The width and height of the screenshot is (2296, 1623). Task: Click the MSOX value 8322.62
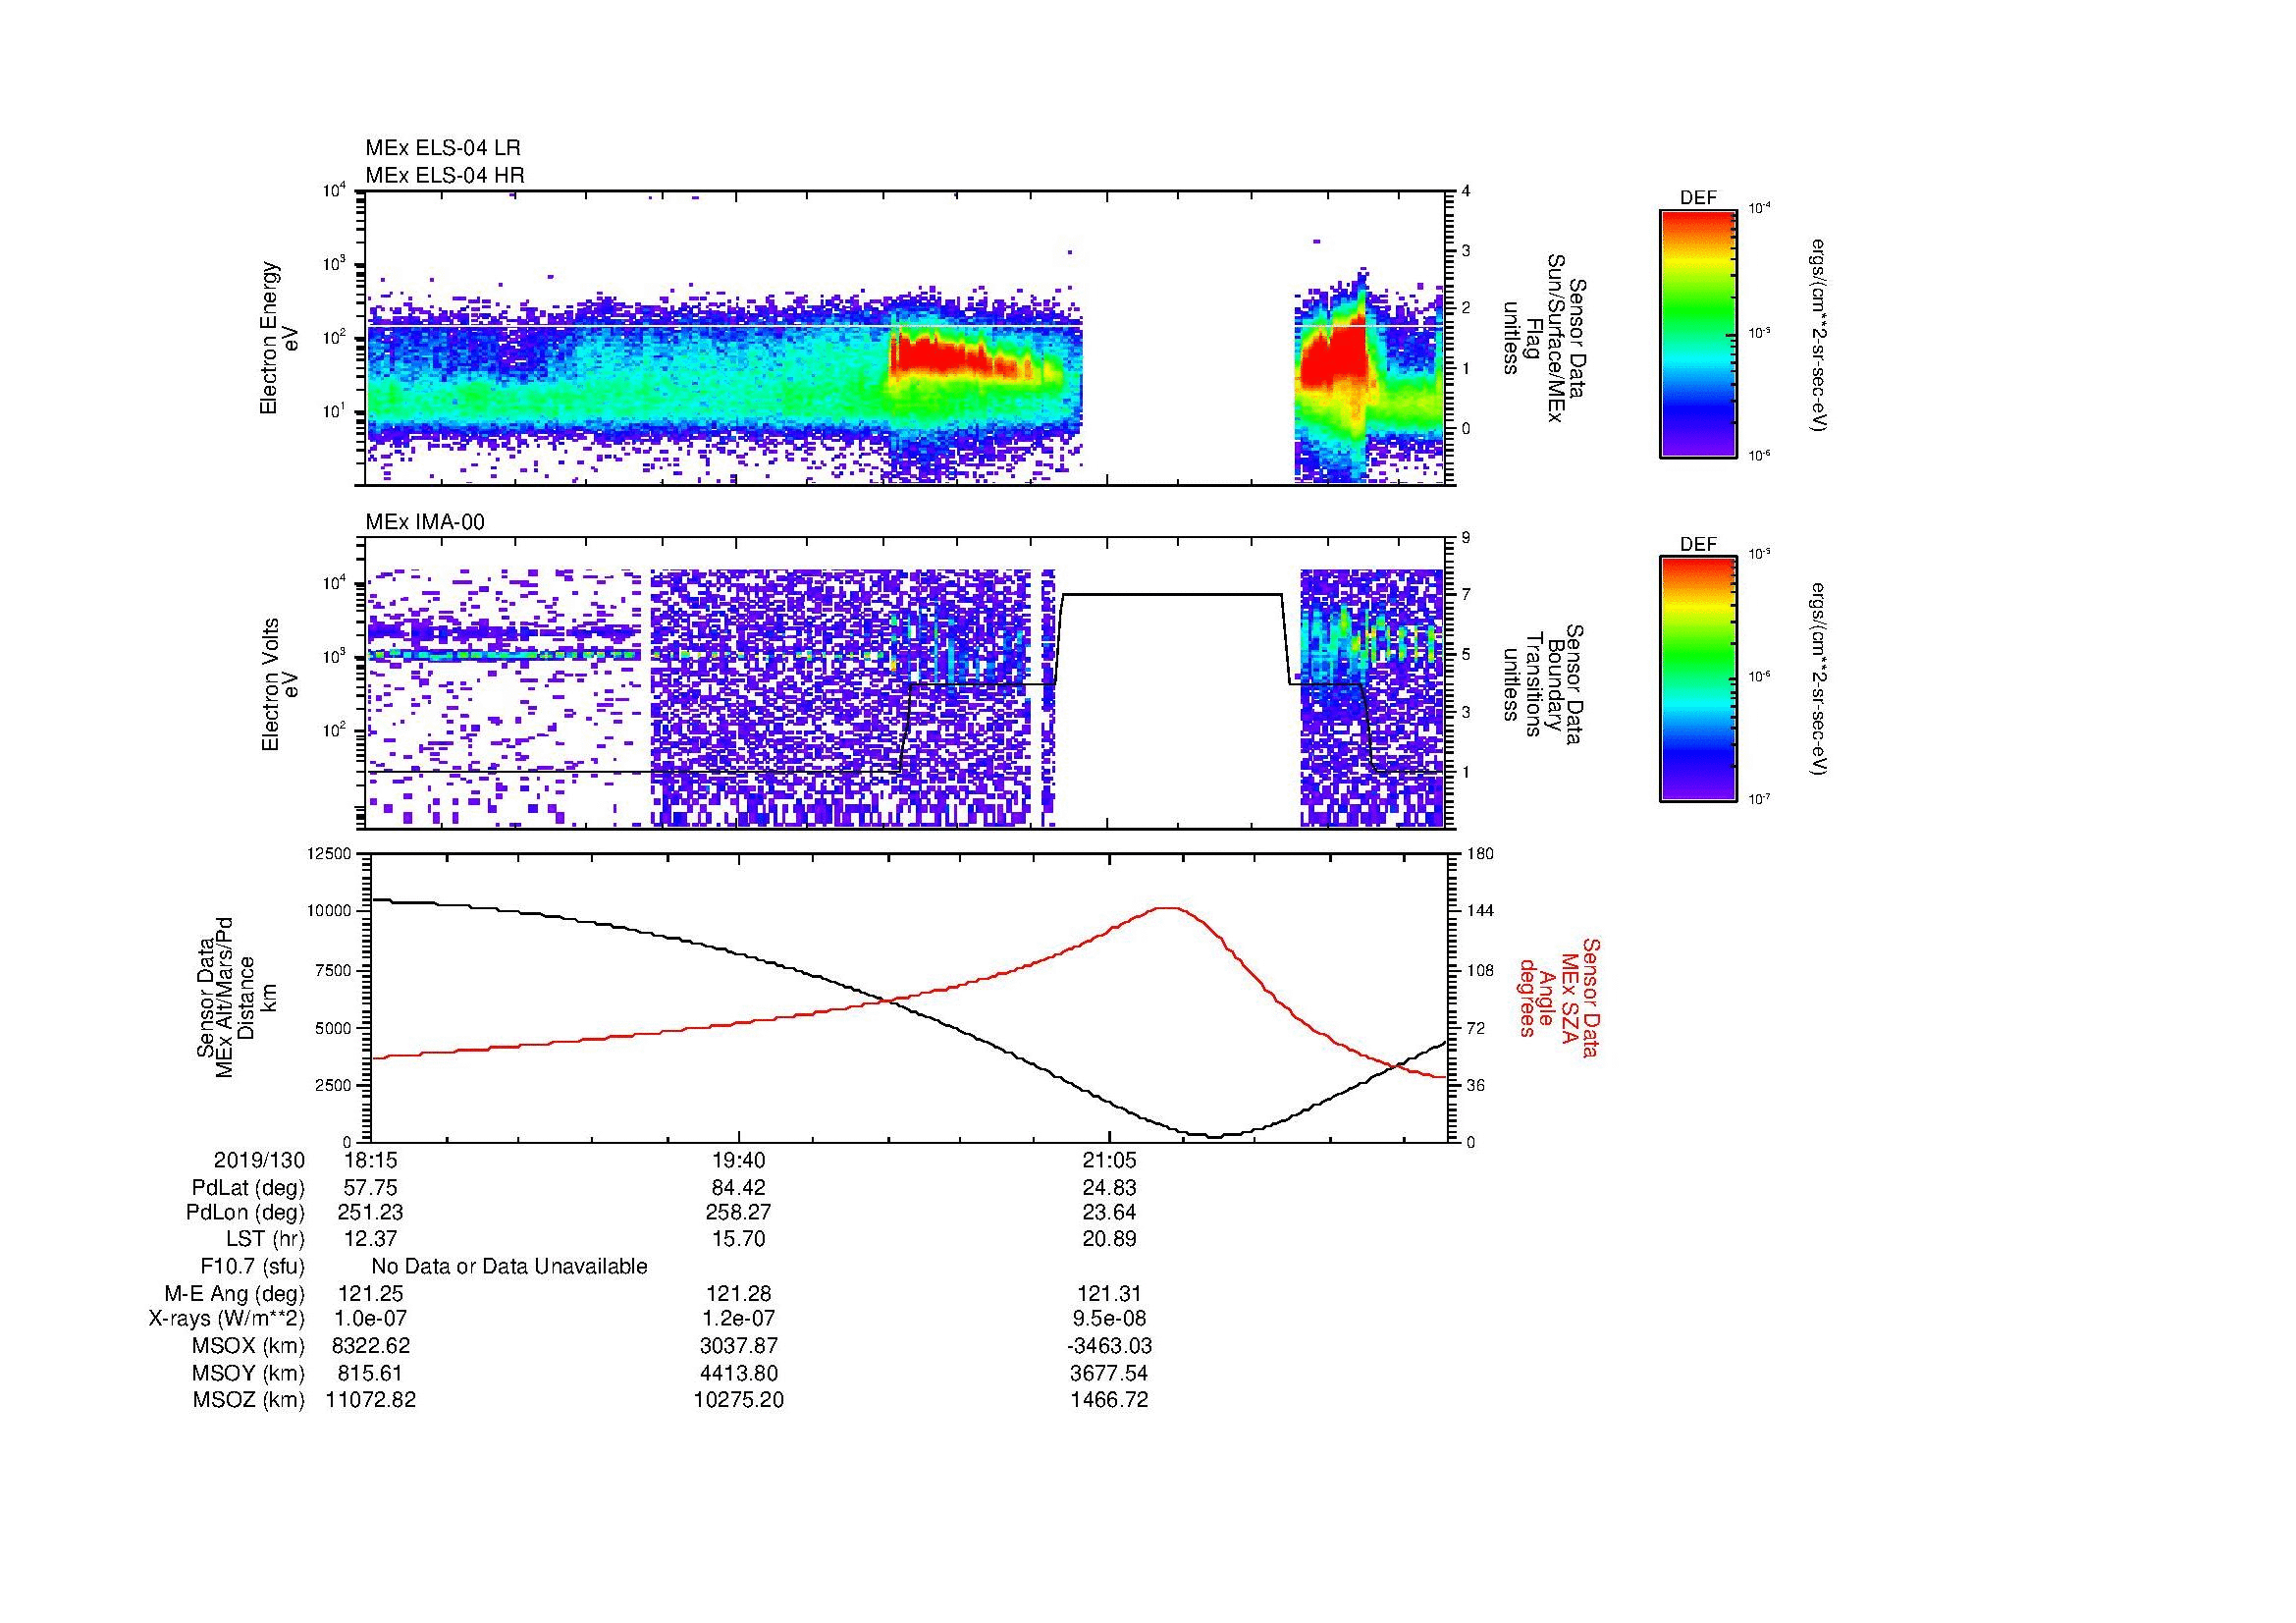[x=370, y=1346]
